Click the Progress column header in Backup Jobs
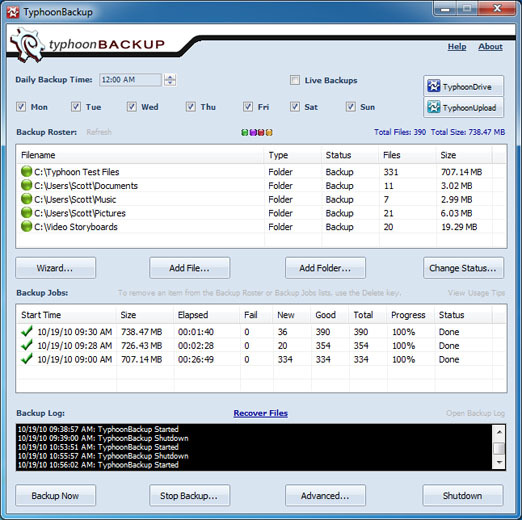Viewport: 522px width, 520px height. click(x=411, y=315)
